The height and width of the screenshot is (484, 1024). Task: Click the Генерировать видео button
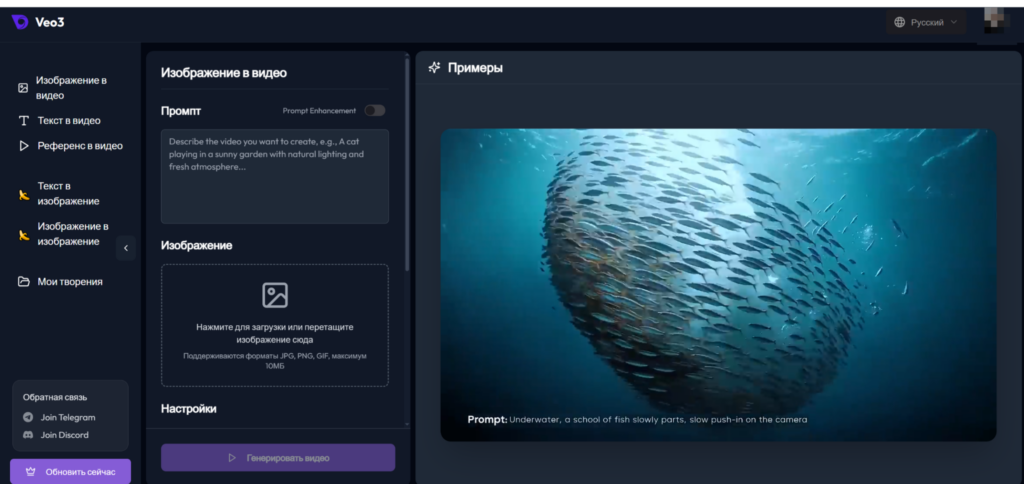(x=278, y=458)
